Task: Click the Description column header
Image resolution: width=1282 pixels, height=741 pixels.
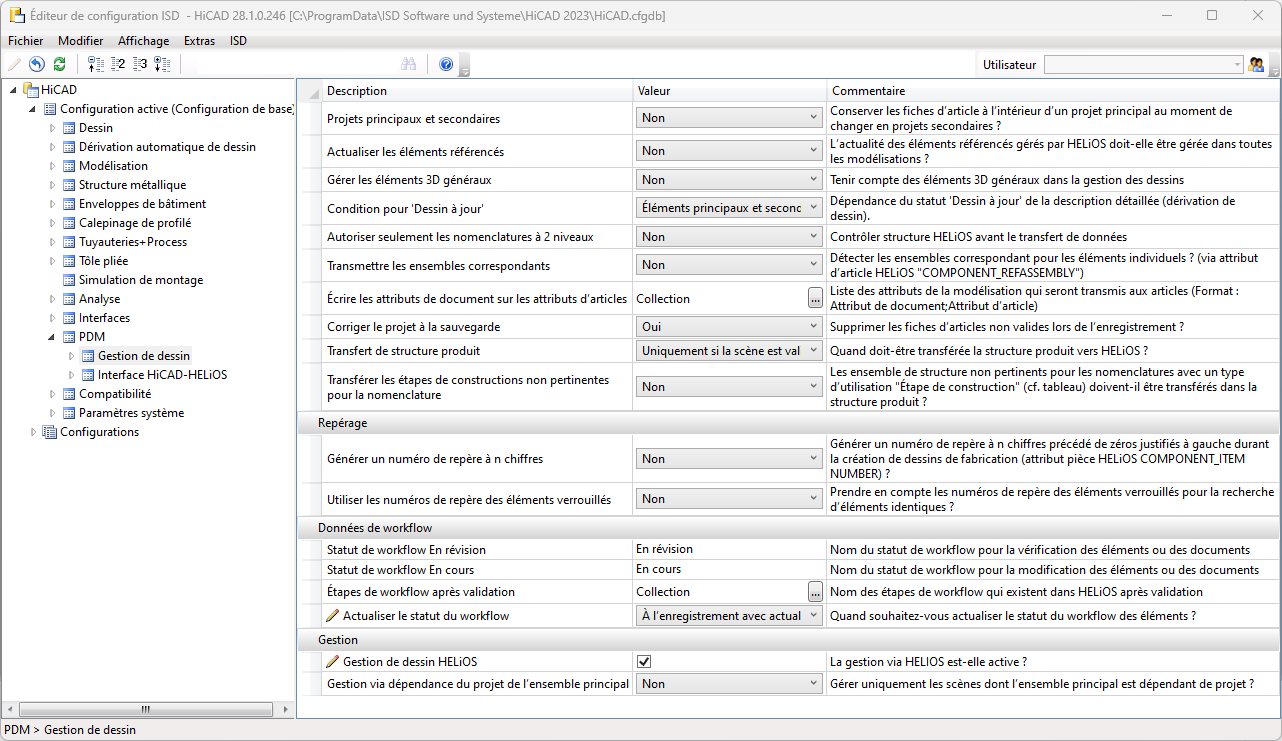Action: (477, 91)
